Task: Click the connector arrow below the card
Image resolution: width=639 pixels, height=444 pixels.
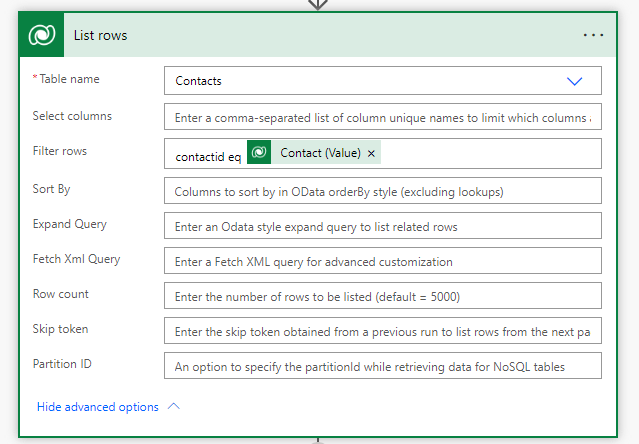Action: click(318, 440)
